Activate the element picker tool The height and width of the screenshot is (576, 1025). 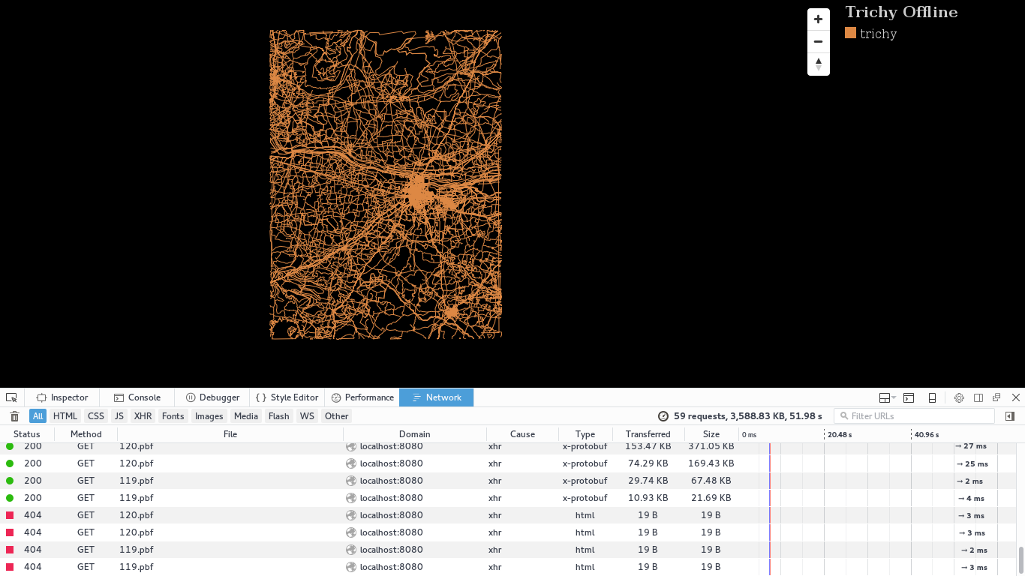[12, 398]
